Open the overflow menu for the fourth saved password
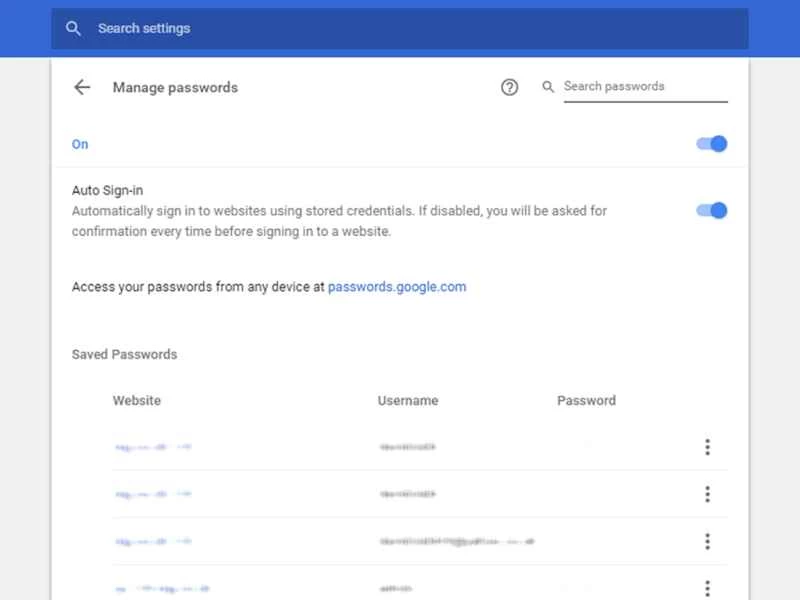Image resolution: width=800 pixels, height=600 pixels. point(707,587)
